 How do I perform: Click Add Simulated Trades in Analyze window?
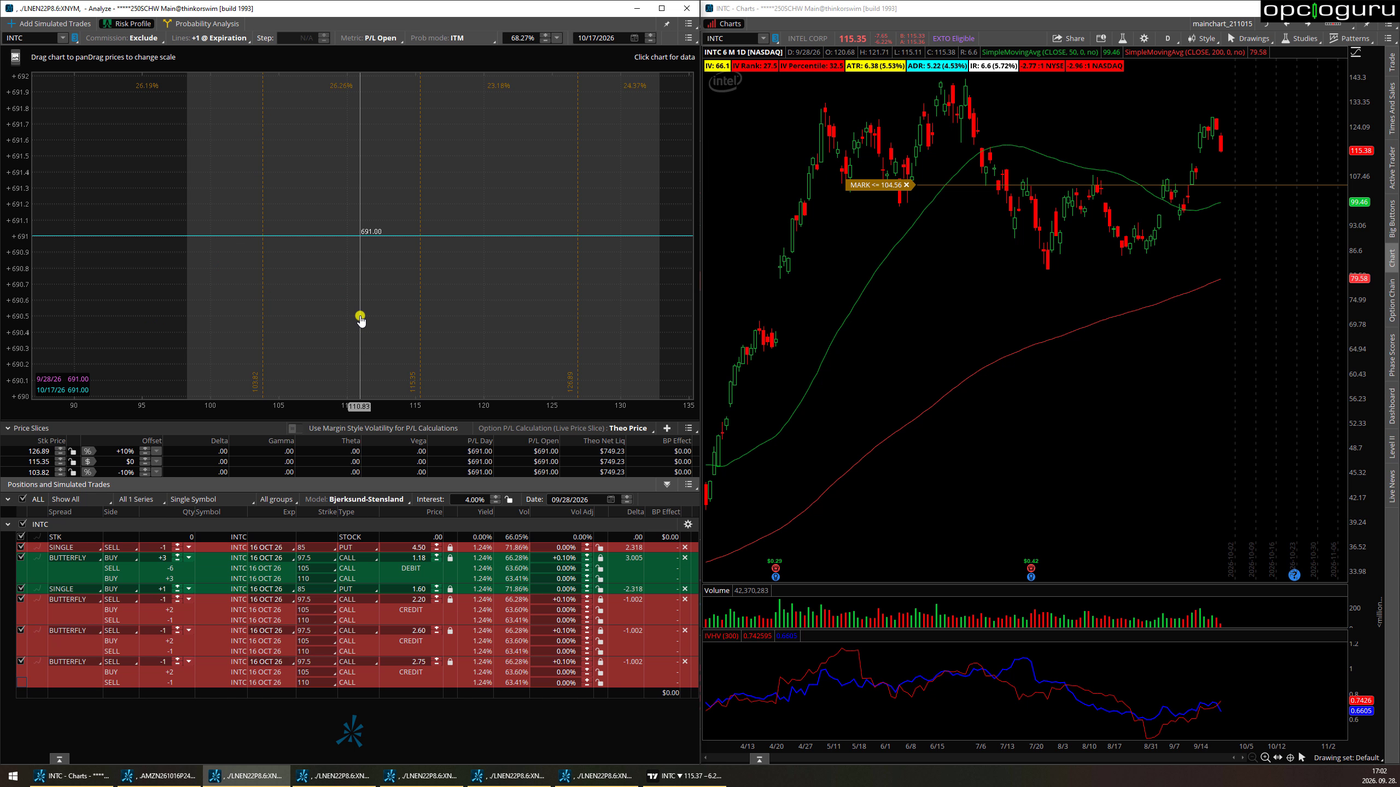point(49,24)
